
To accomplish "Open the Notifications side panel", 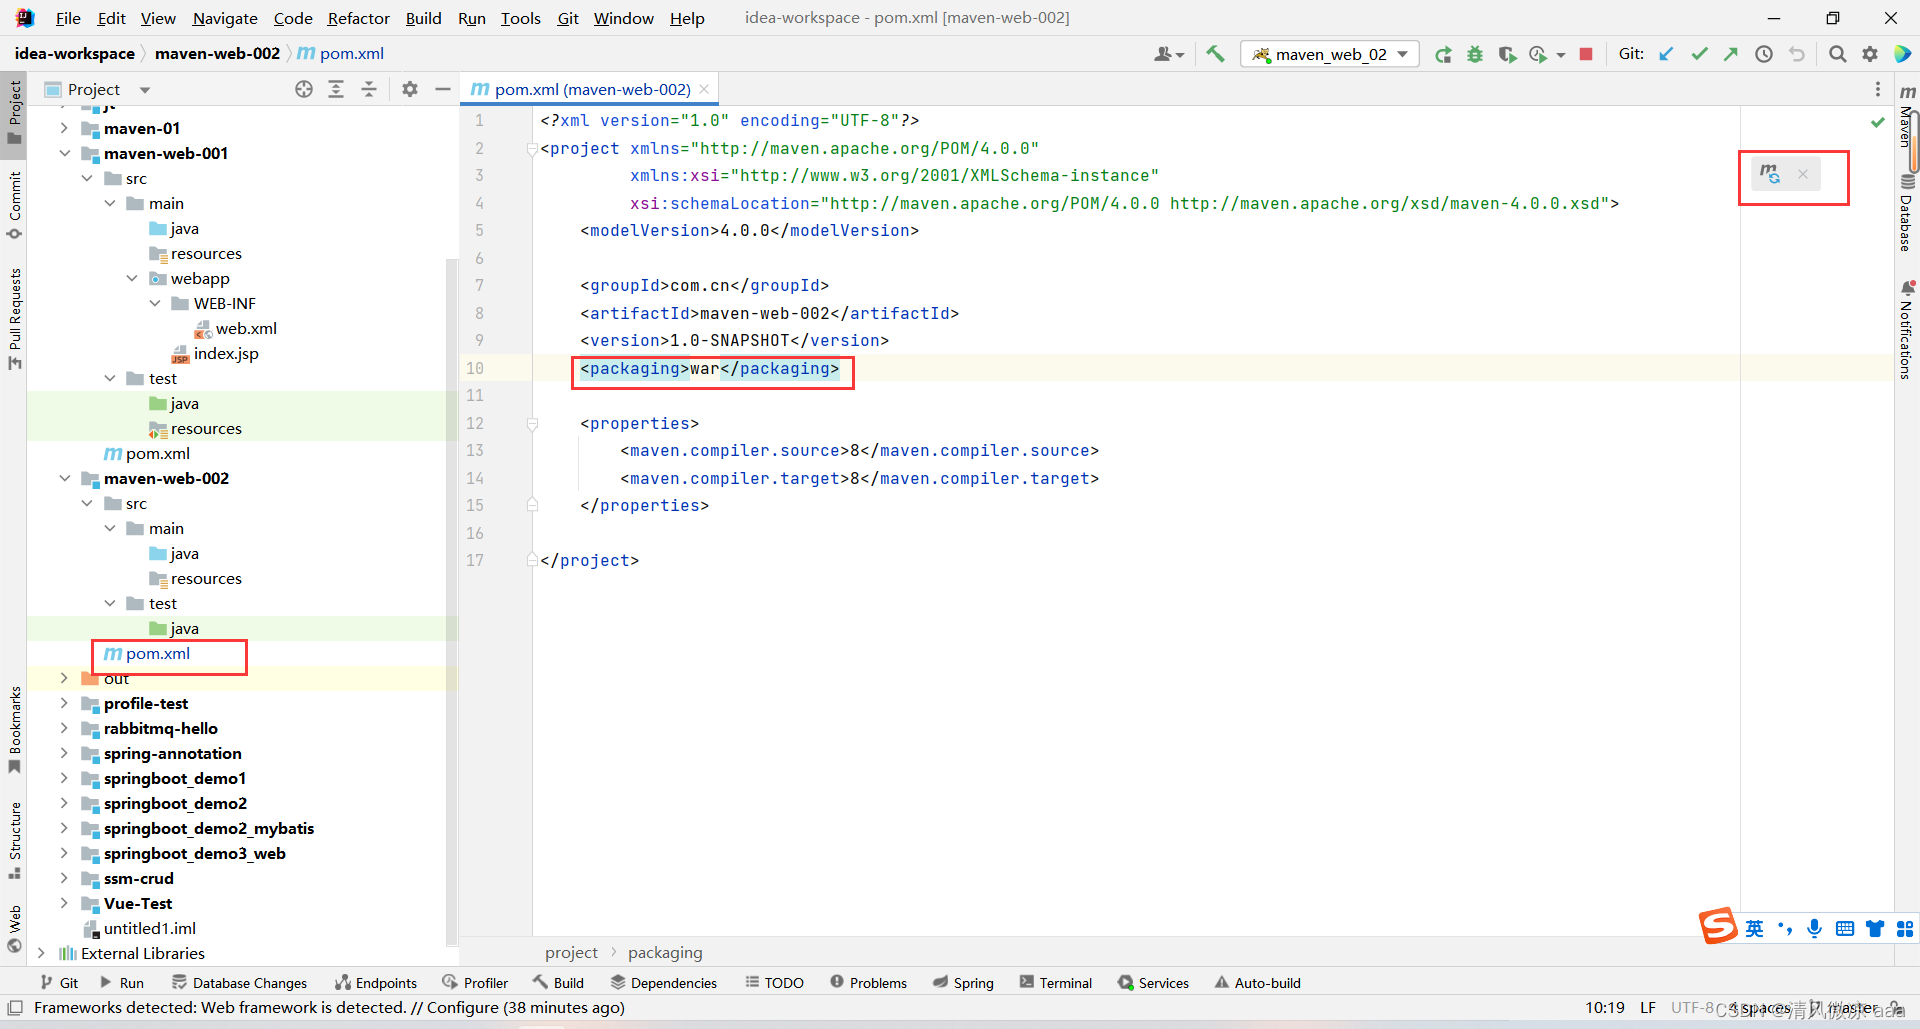I will [x=1907, y=330].
